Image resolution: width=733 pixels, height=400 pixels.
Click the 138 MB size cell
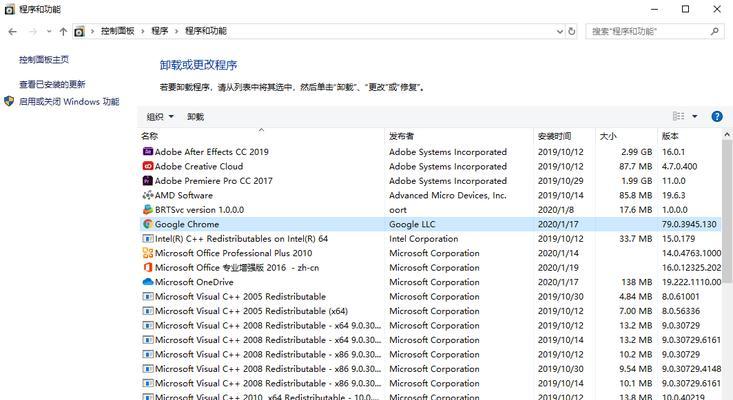click(x=637, y=282)
